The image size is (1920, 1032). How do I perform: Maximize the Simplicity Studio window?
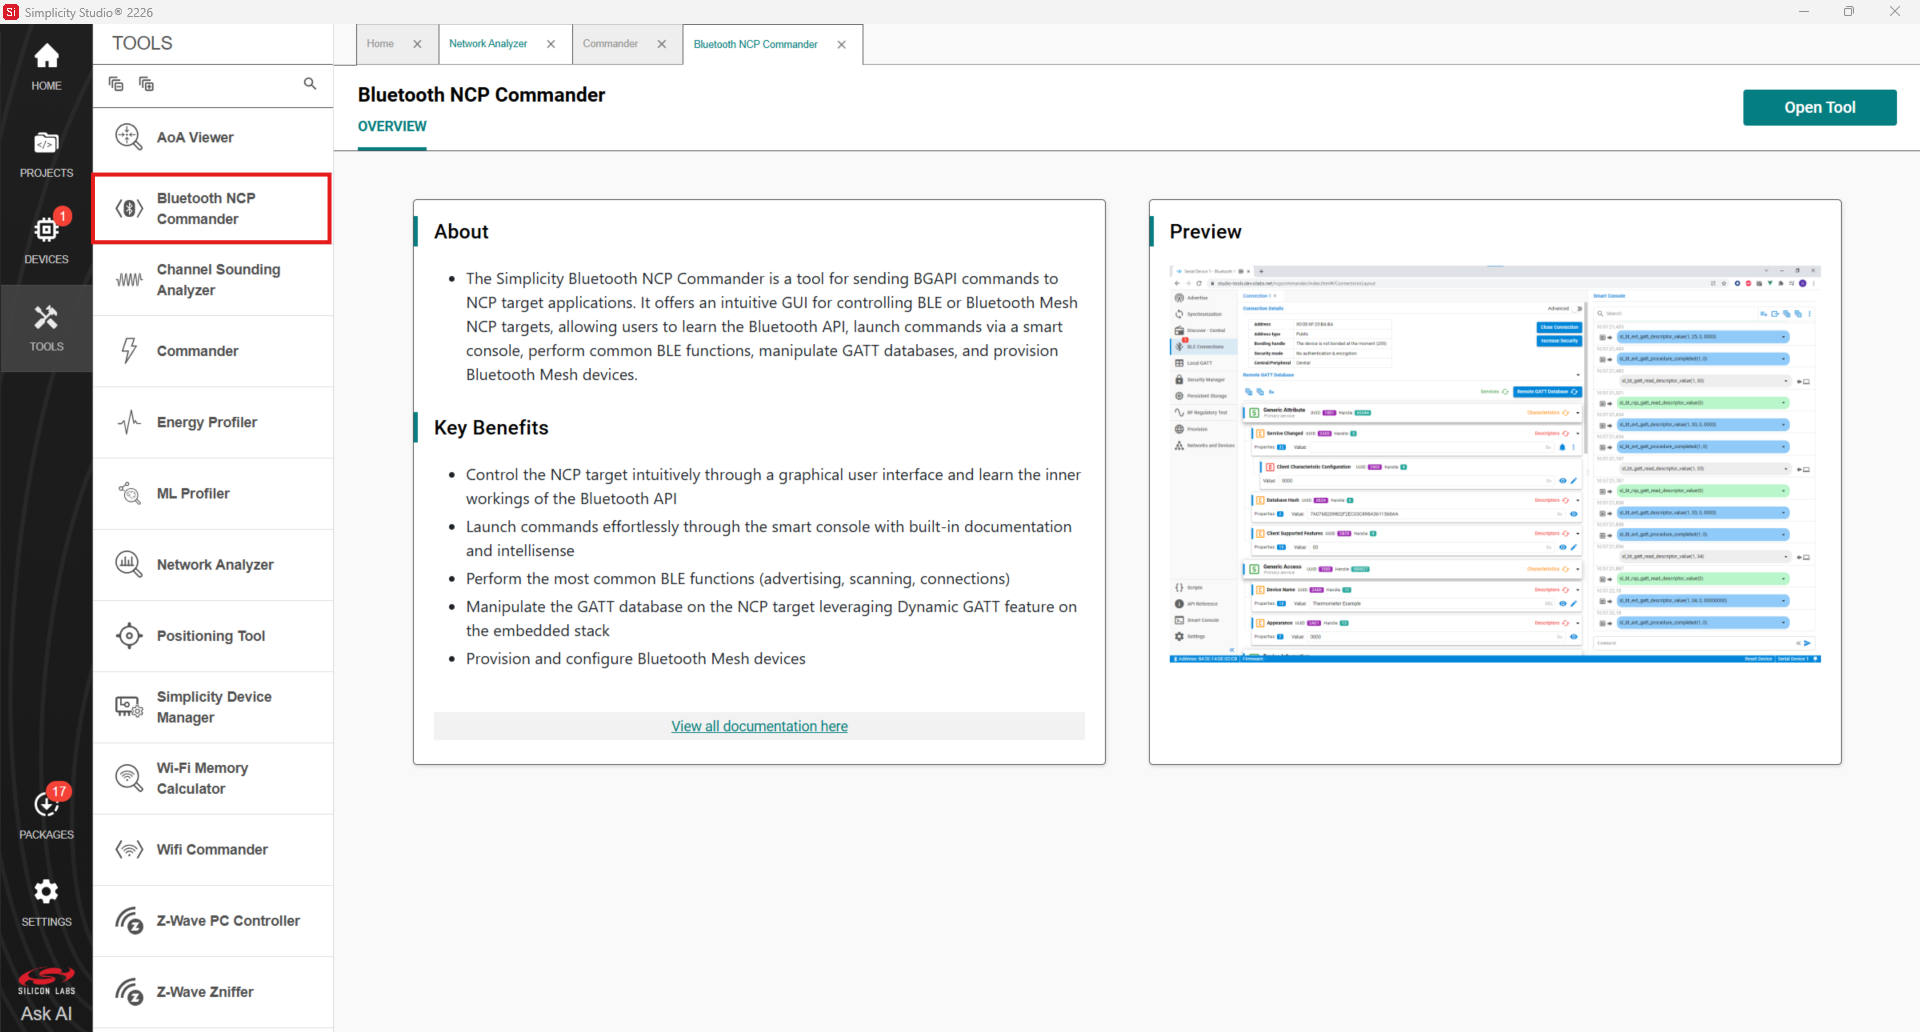[1849, 12]
